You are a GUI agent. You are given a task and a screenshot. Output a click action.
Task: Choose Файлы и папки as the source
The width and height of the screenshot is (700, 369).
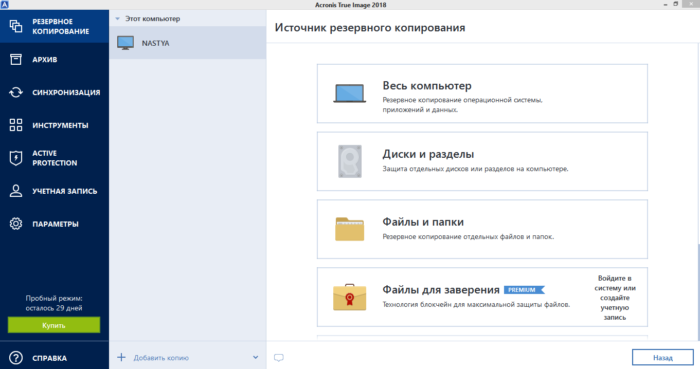point(482,229)
